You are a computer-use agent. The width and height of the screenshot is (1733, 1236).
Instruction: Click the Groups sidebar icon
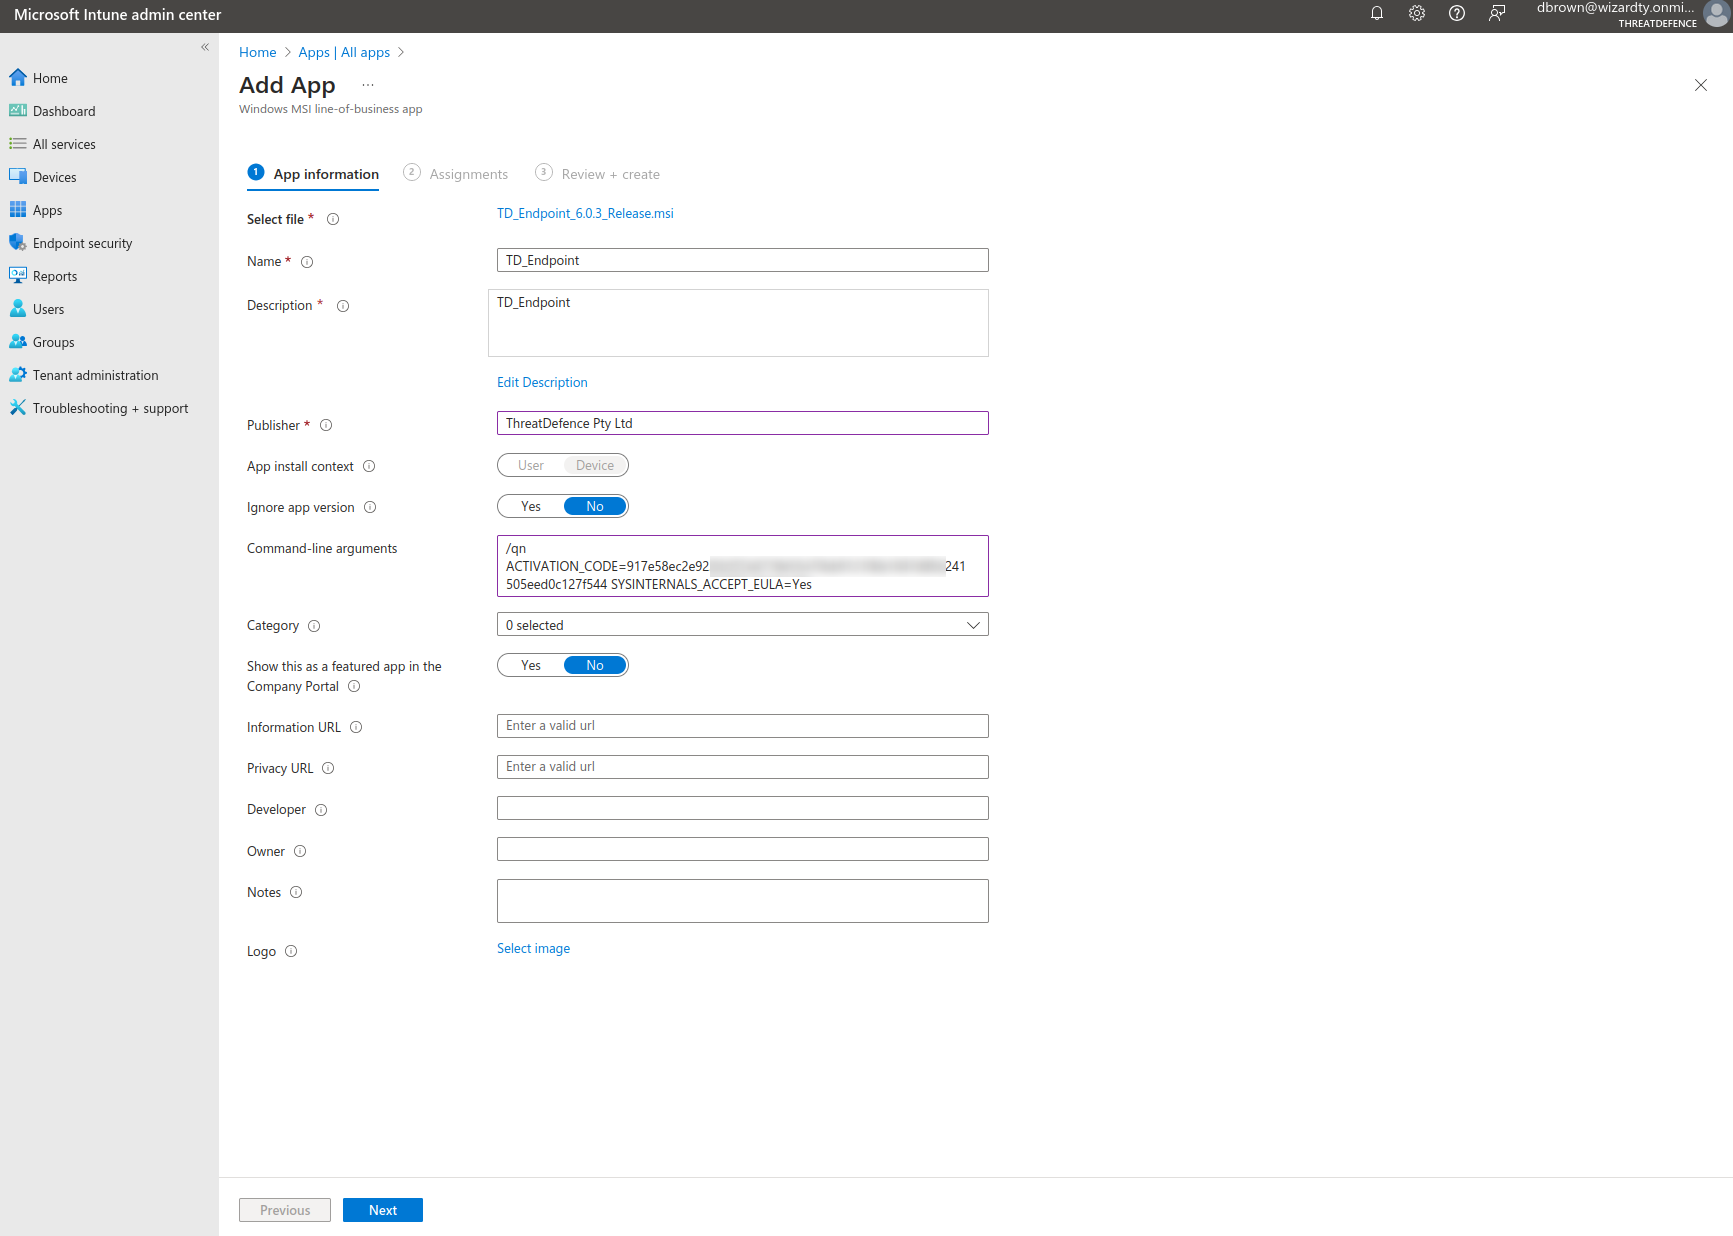18,342
